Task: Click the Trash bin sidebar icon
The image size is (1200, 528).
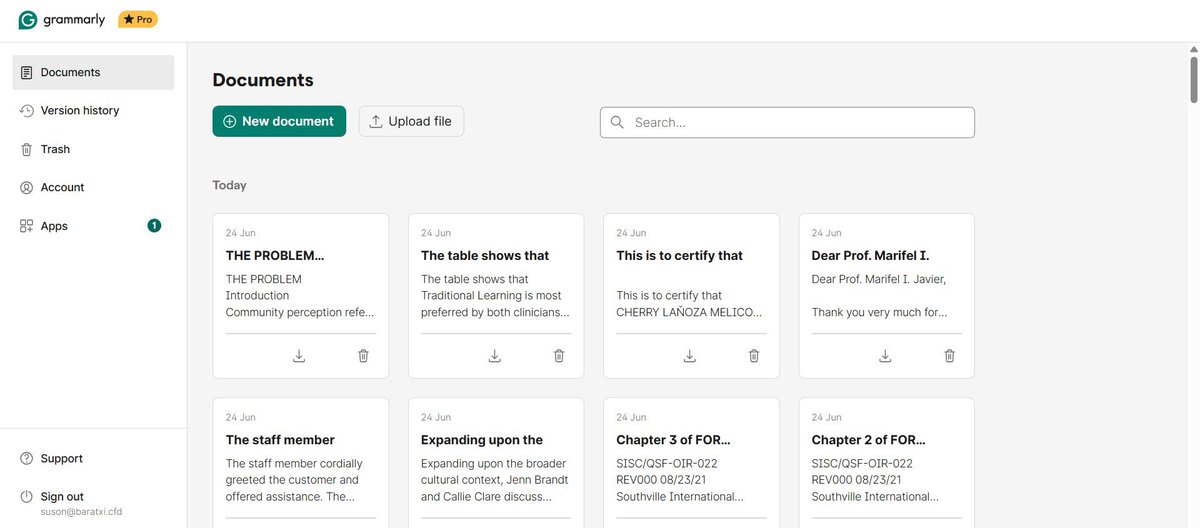Action: coord(26,149)
